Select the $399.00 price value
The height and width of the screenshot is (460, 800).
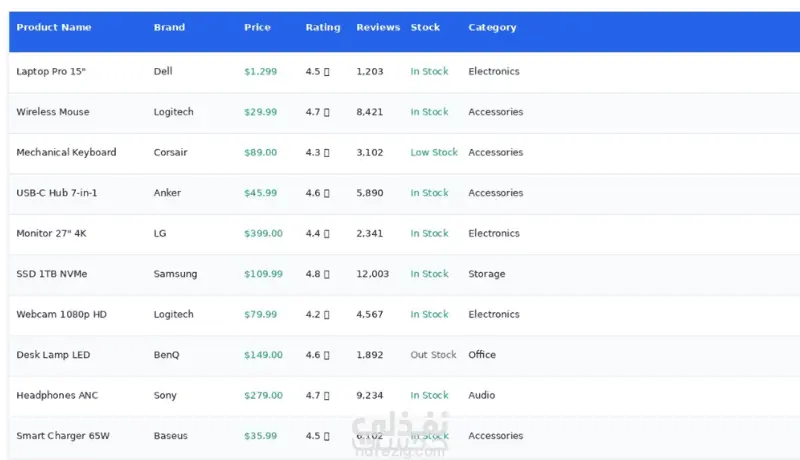point(263,233)
